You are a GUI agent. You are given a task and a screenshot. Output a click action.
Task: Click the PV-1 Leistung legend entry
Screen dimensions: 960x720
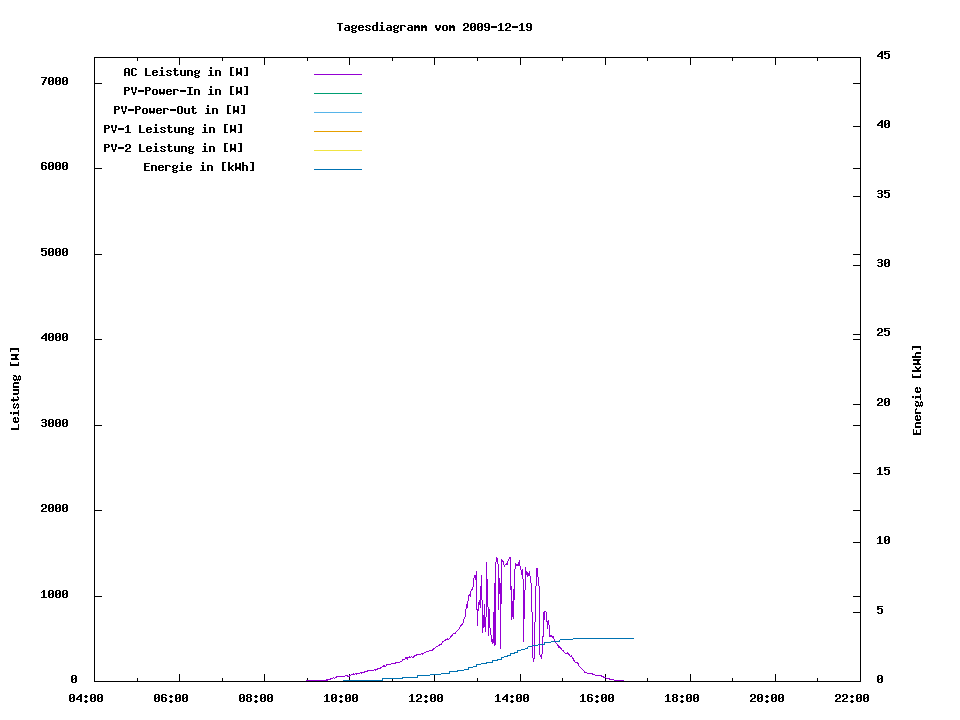173,129
